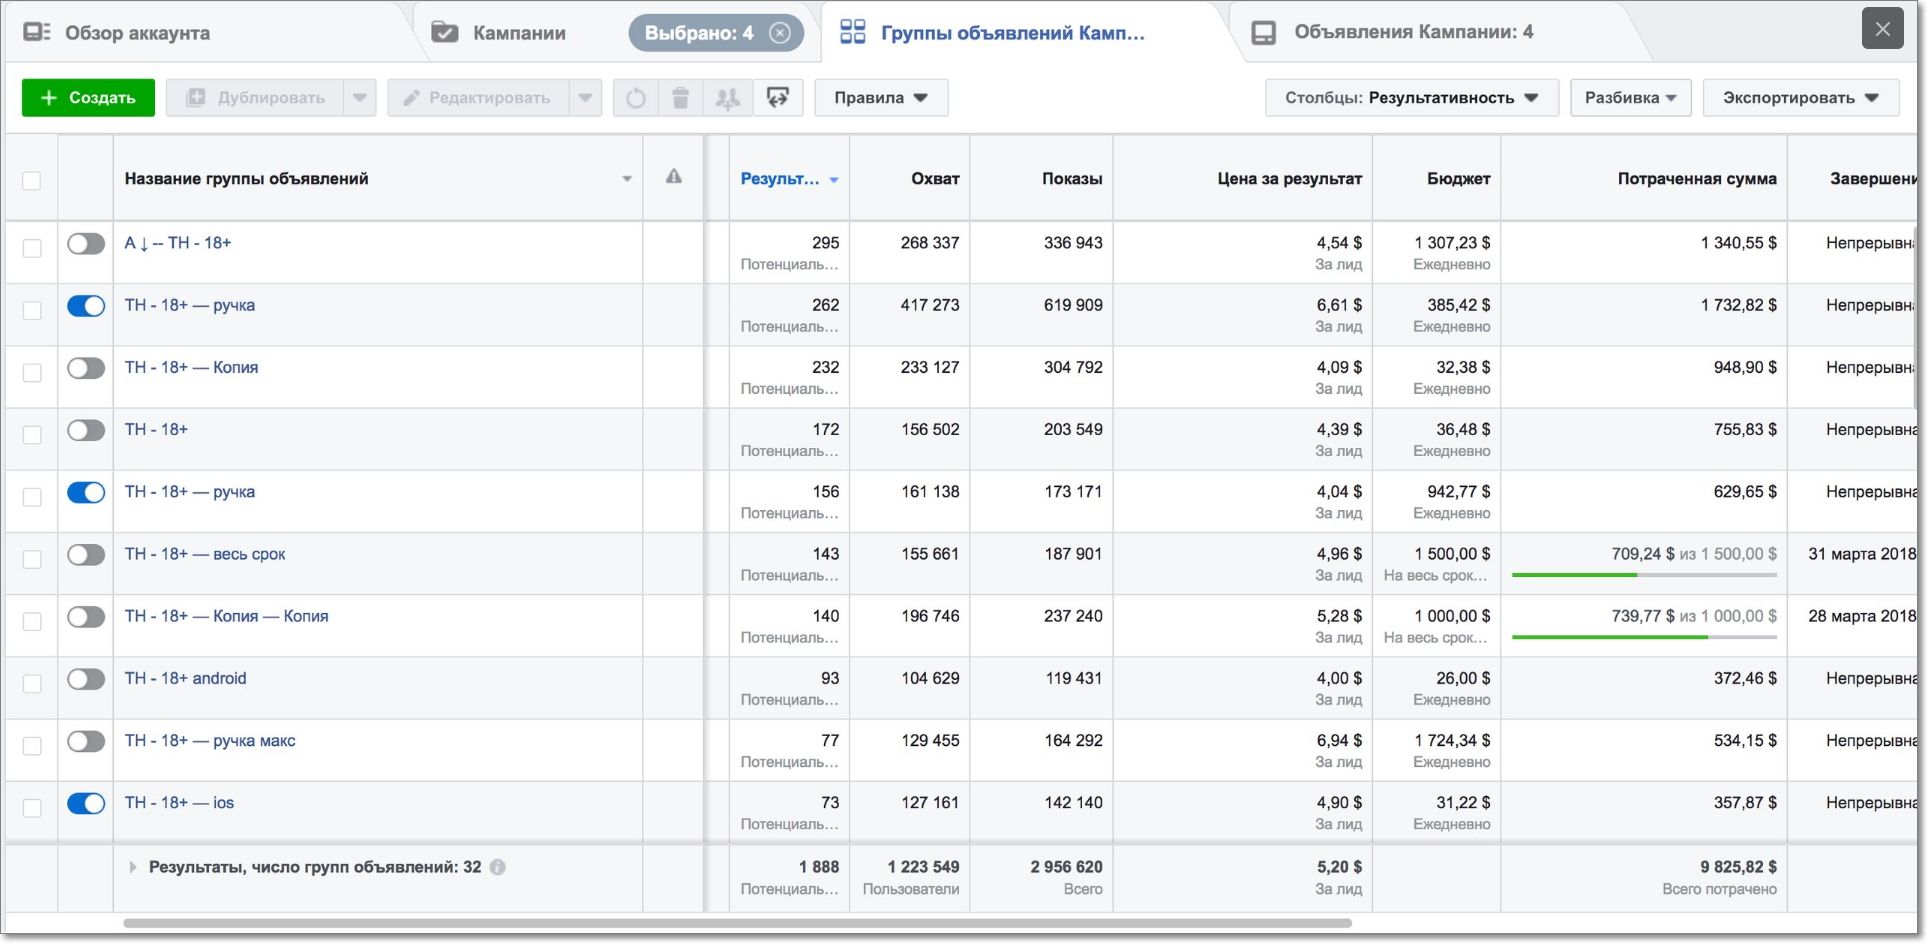Click spend progress bar for 709,24 $
This screenshot has height=943, width=1927.
1644,575
